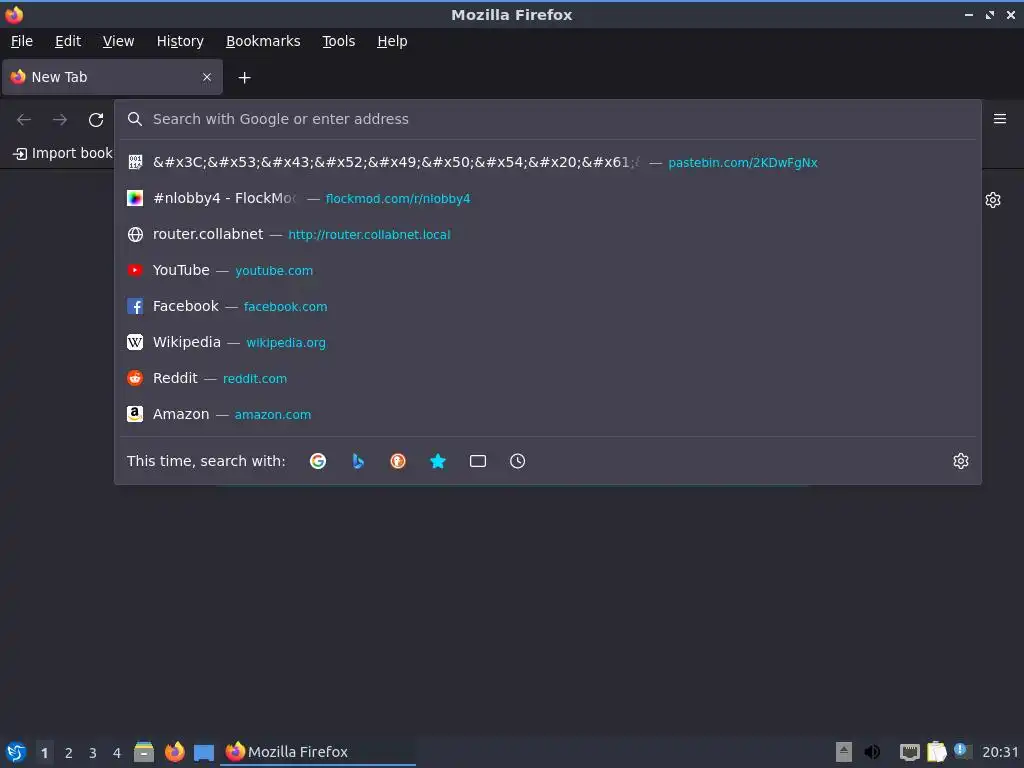Image resolution: width=1024 pixels, height=768 pixels.
Task: Open a new tab with plus button
Action: click(x=244, y=78)
